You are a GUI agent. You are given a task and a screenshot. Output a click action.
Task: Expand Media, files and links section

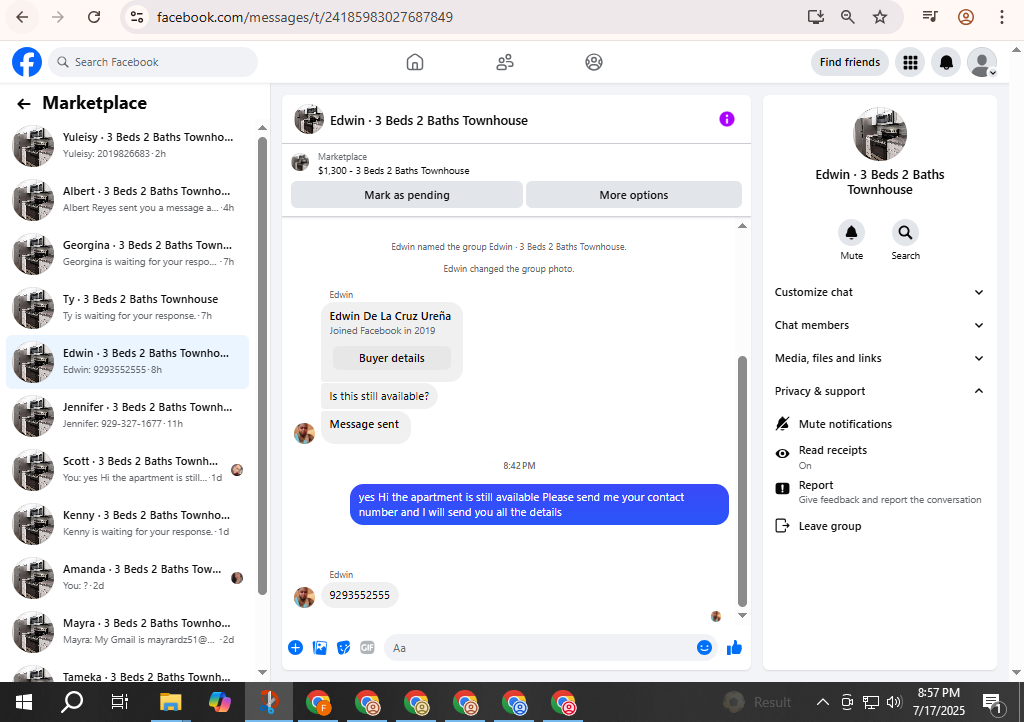coord(879,358)
